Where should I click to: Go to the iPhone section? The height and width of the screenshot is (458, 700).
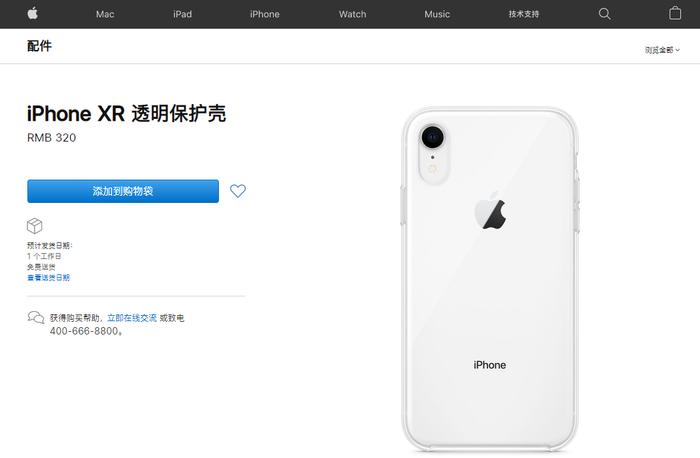(x=265, y=14)
